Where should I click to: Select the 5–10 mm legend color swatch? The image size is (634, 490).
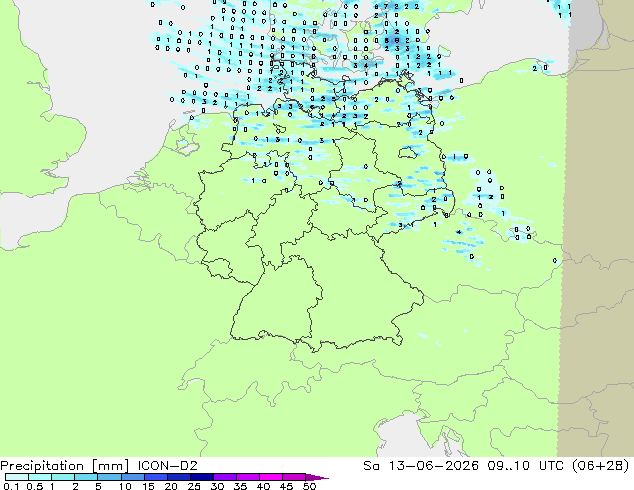pos(109,477)
